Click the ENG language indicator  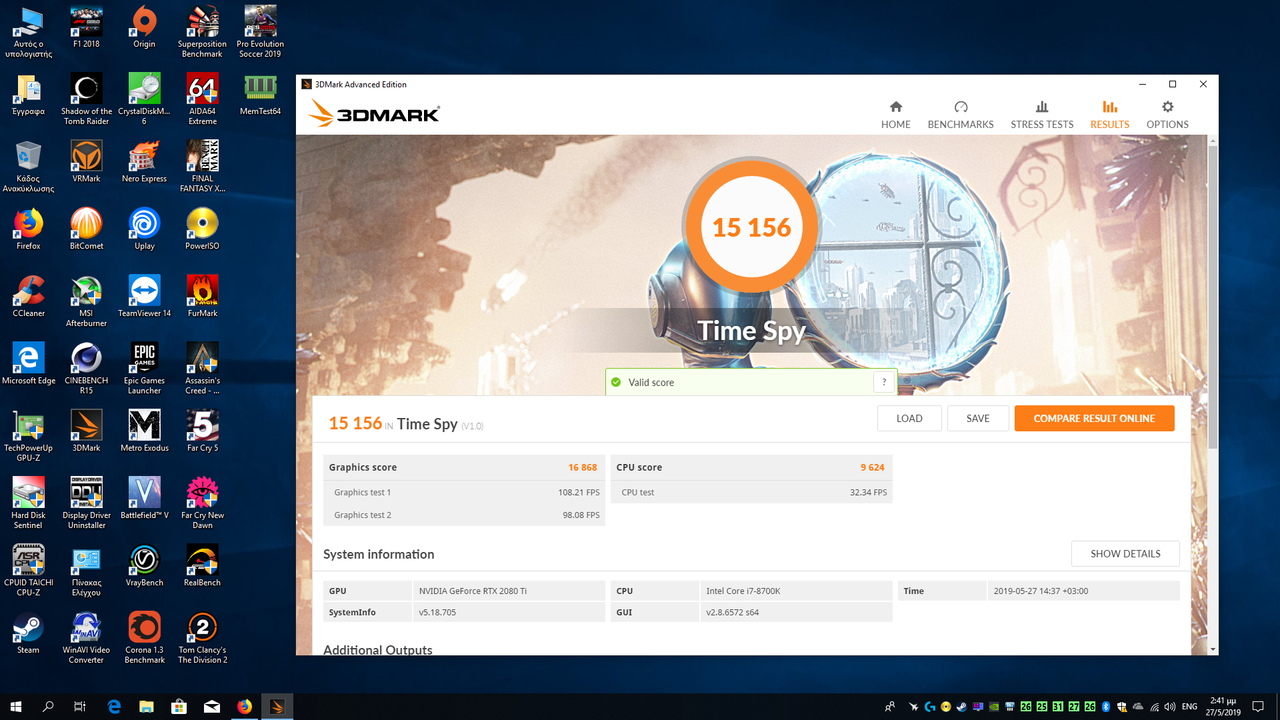coord(1189,706)
